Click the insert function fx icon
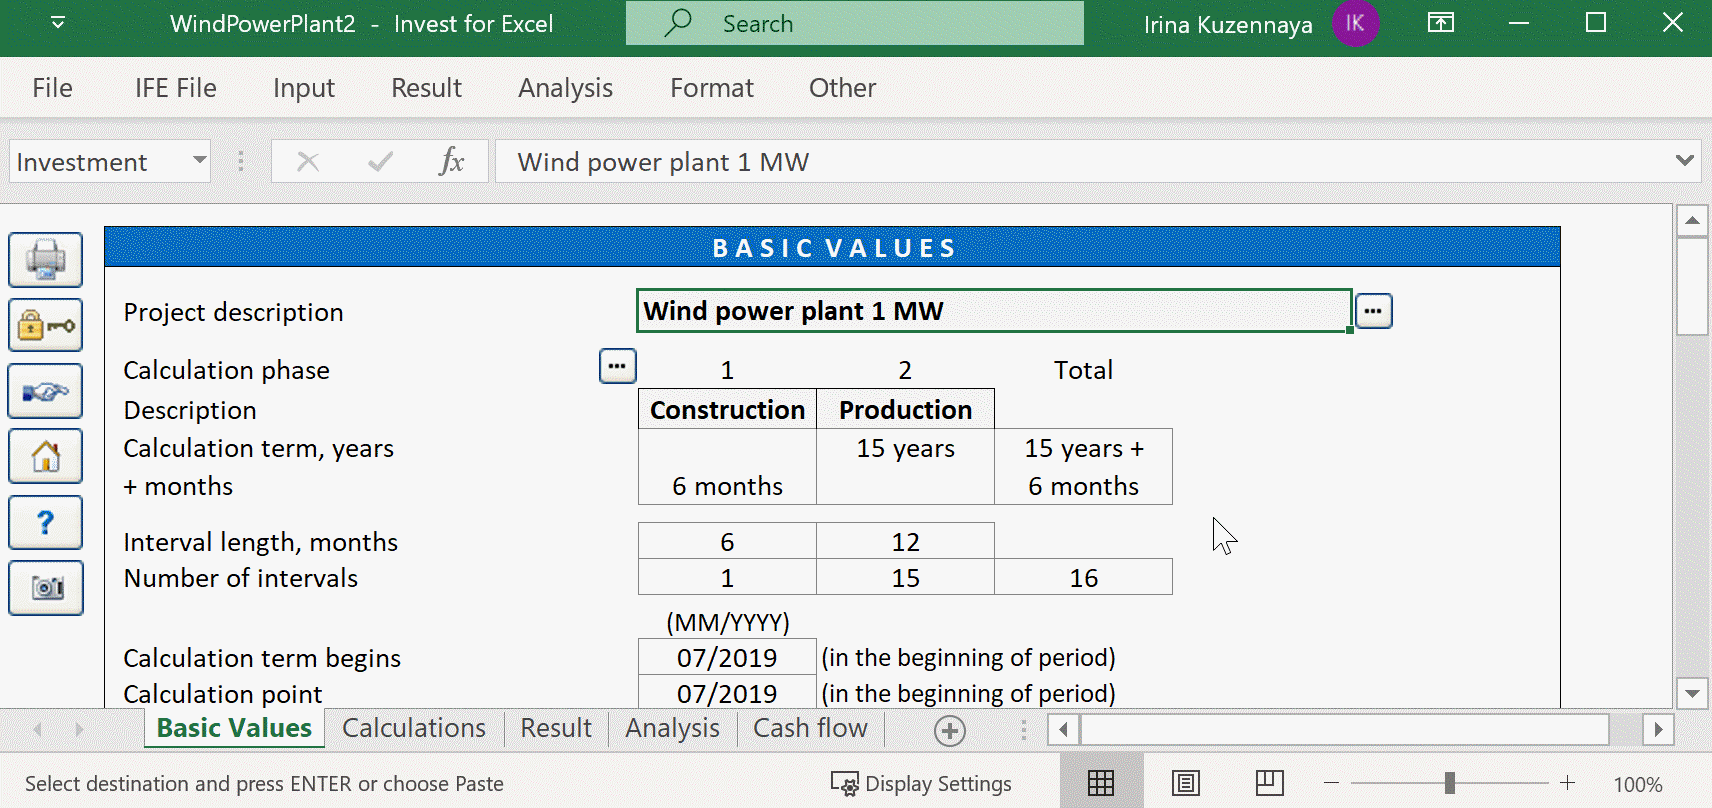 [x=452, y=161]
